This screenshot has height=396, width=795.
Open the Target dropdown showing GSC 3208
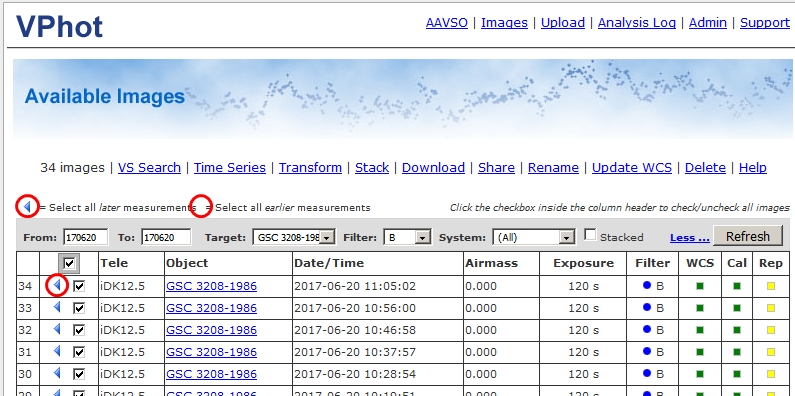[x=294, y=237]
